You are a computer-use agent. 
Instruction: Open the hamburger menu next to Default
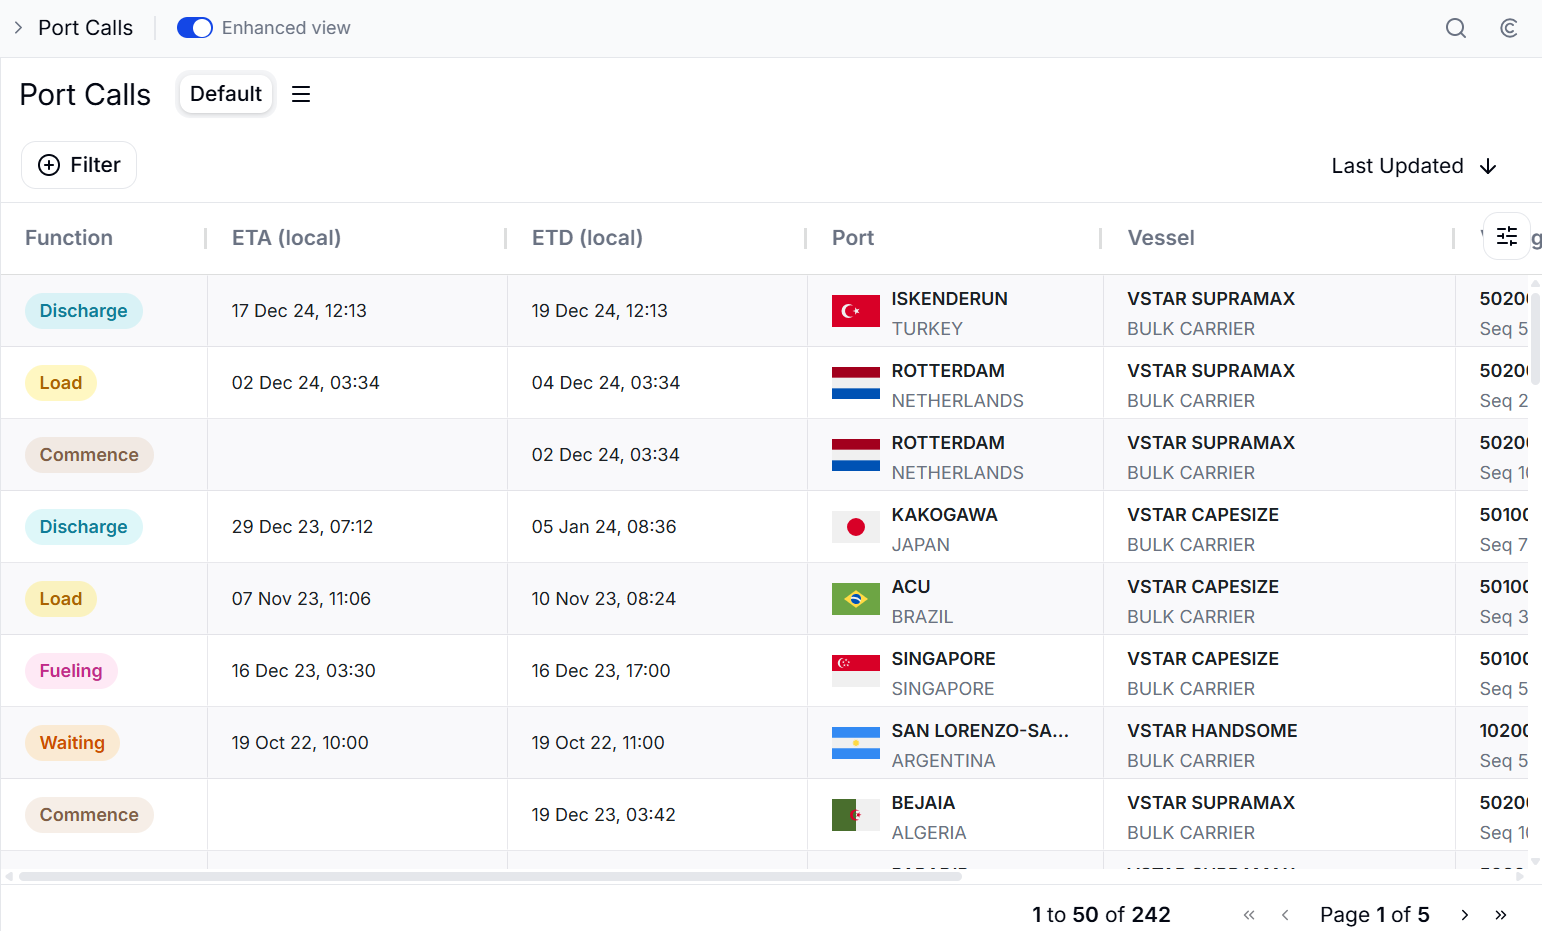pyautogui.click(x=301, y=94)
